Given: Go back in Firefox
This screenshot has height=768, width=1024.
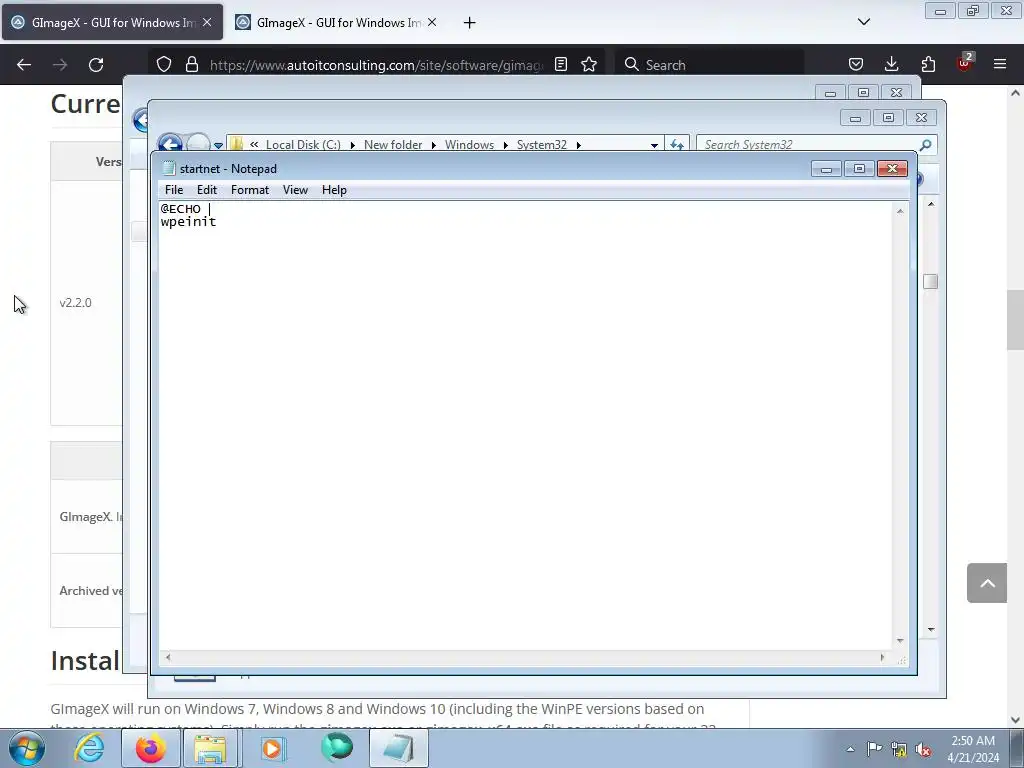Looking at the screenshot, I should pos(24,65).
